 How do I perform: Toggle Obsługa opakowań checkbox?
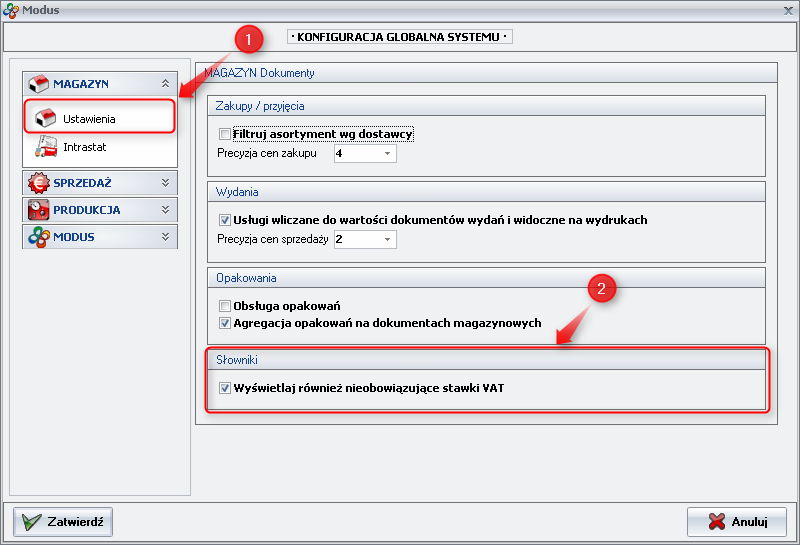(224, 306)
